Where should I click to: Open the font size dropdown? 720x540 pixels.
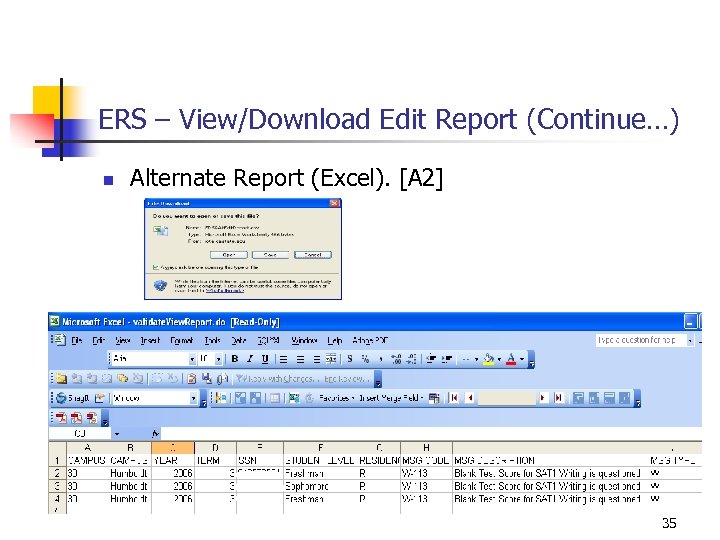pos(219,359)
